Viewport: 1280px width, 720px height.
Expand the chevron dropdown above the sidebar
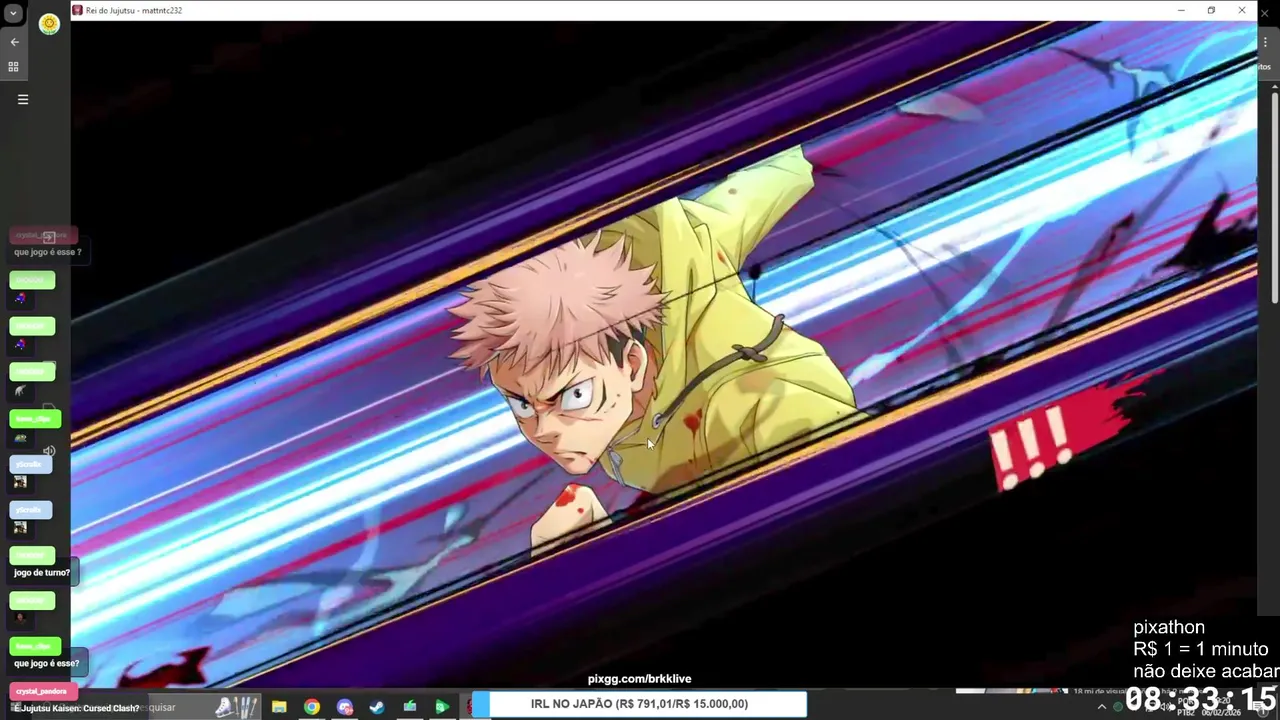pyautogui.click(x=13, y=14)
